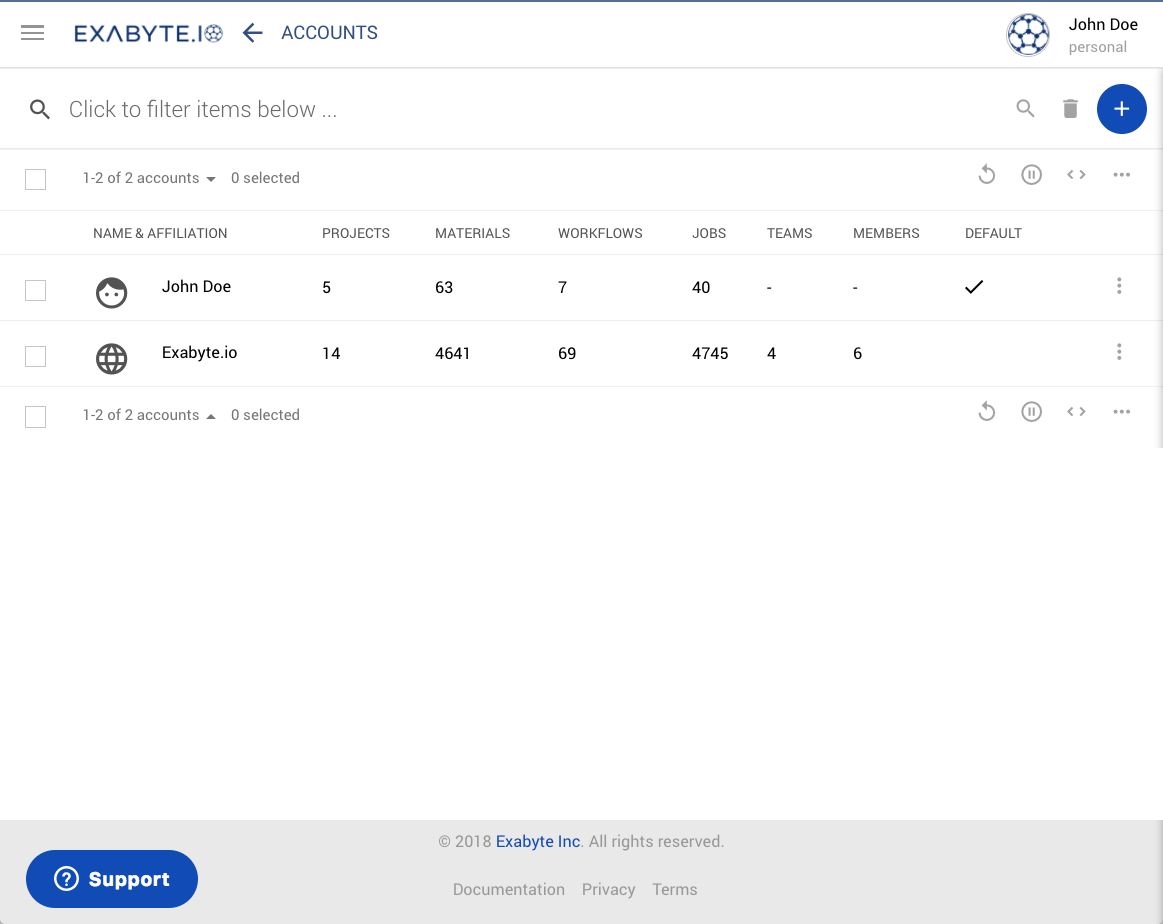Pause auto-refresh of accounts

pyautogui.click(x=1031, y=174)
